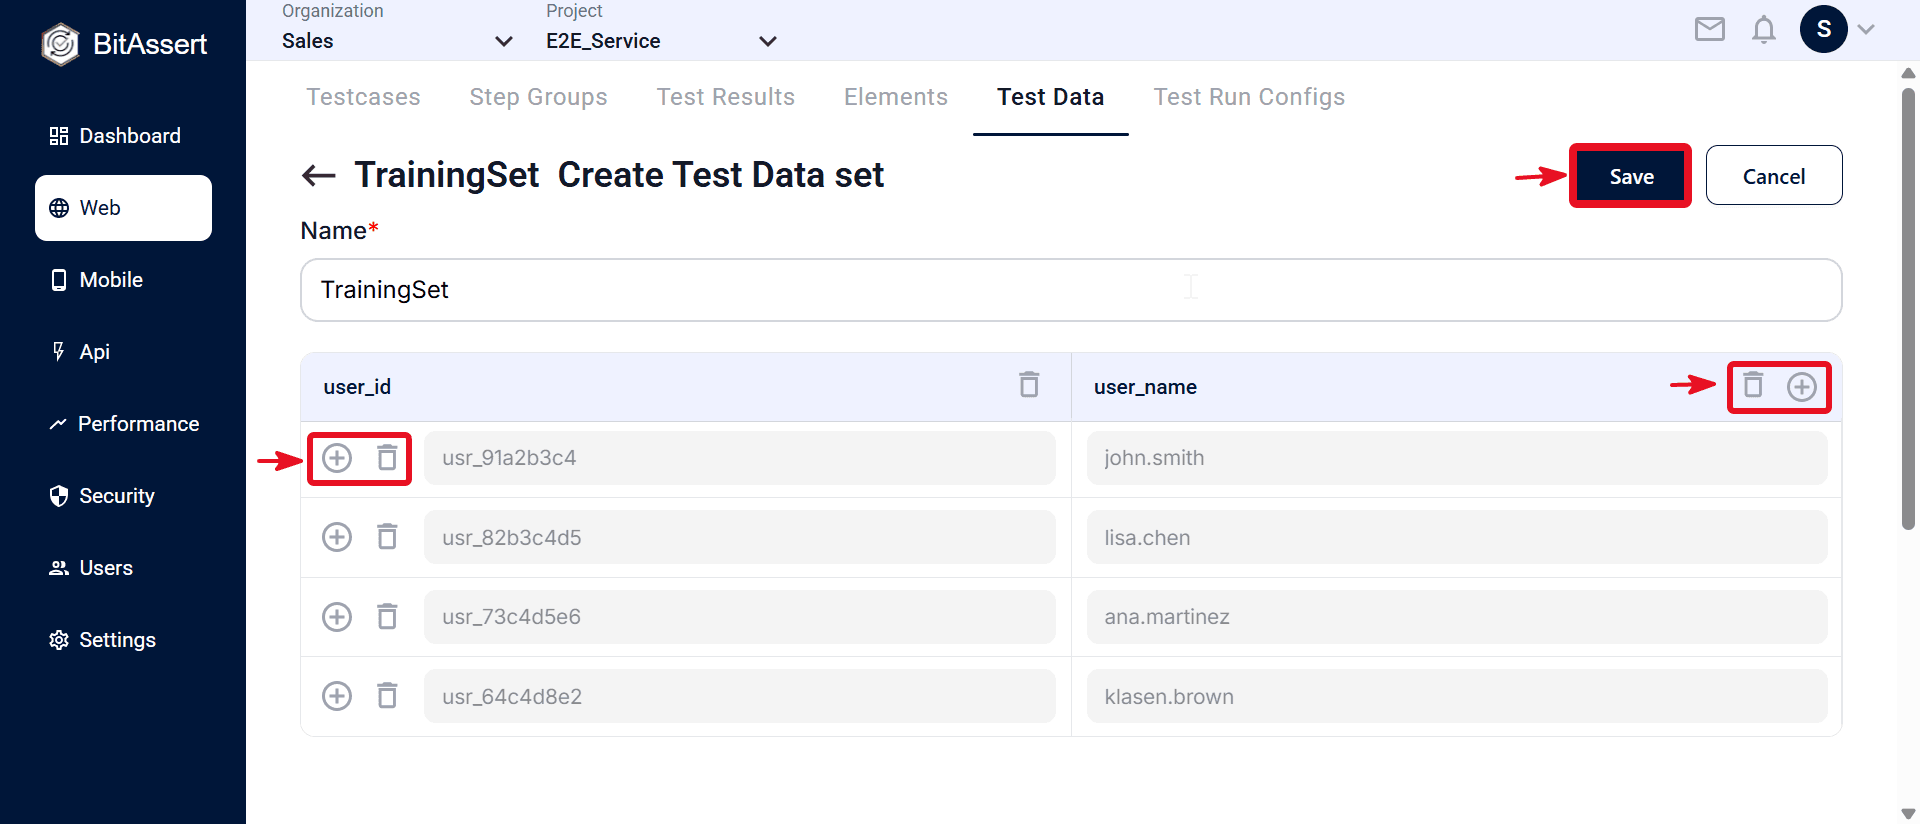
Task: Expand the account menu chevron
Action: point(1866,30)
